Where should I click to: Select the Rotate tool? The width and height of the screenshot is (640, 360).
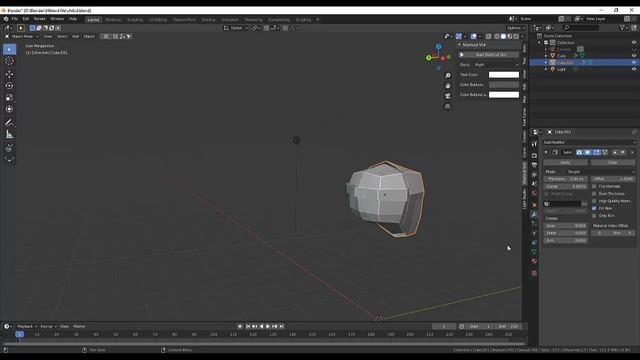tap(9, 86)
